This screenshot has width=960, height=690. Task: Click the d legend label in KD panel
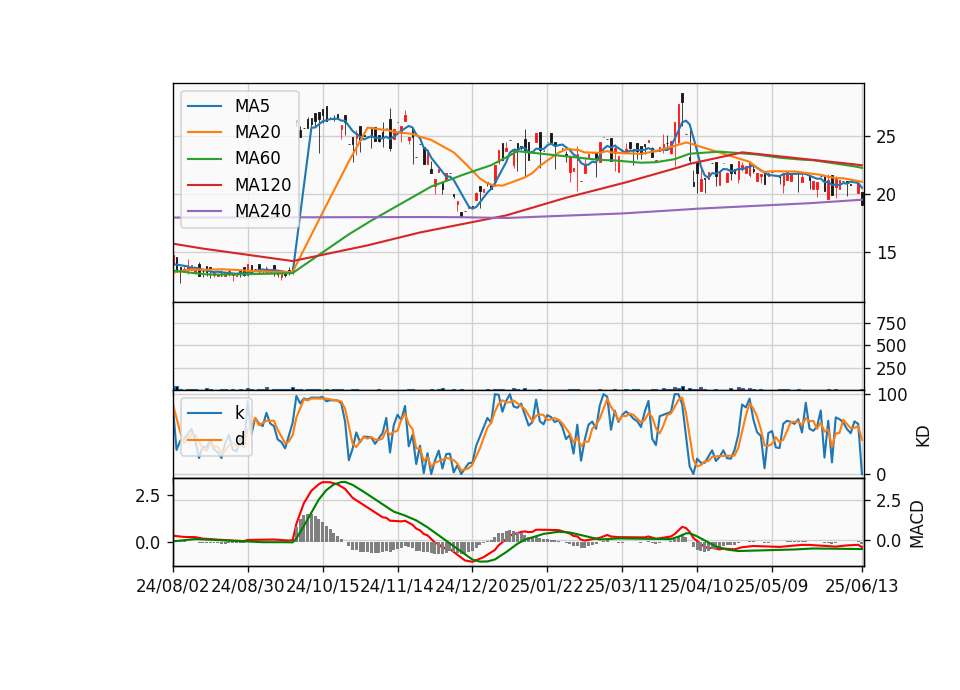(240, 438)
